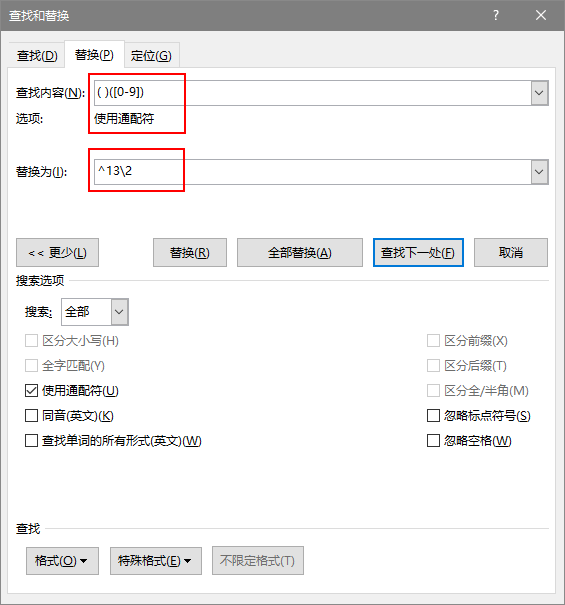The width and height of the screenshot is (565, 605).
Task: Close the Find and Replace dialog
Action: tap(541, 15)
